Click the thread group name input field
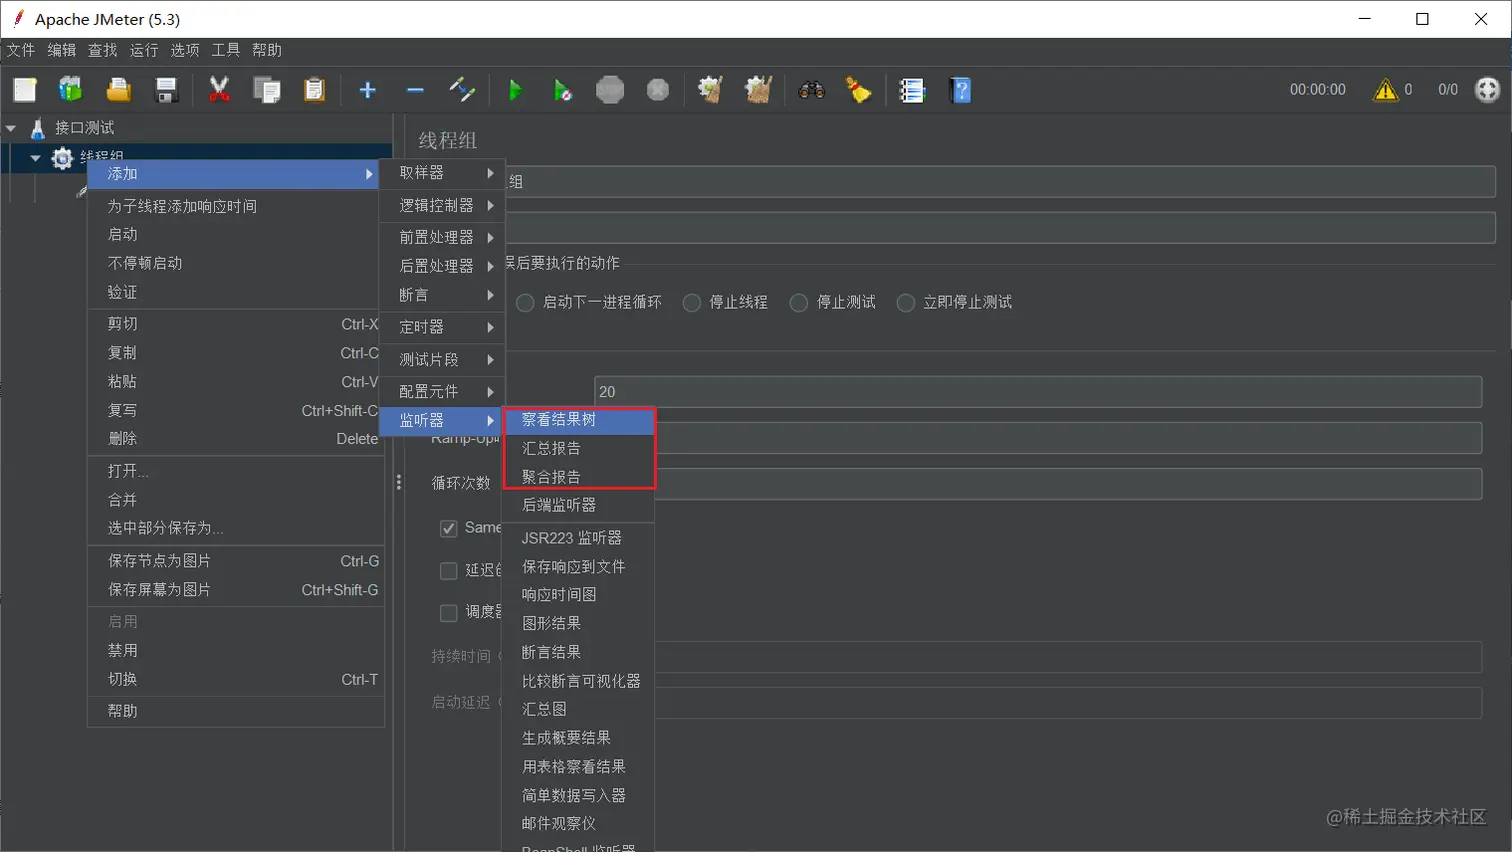The image size is (1512, 852). pyautogui.click(x=1000, y=182)
